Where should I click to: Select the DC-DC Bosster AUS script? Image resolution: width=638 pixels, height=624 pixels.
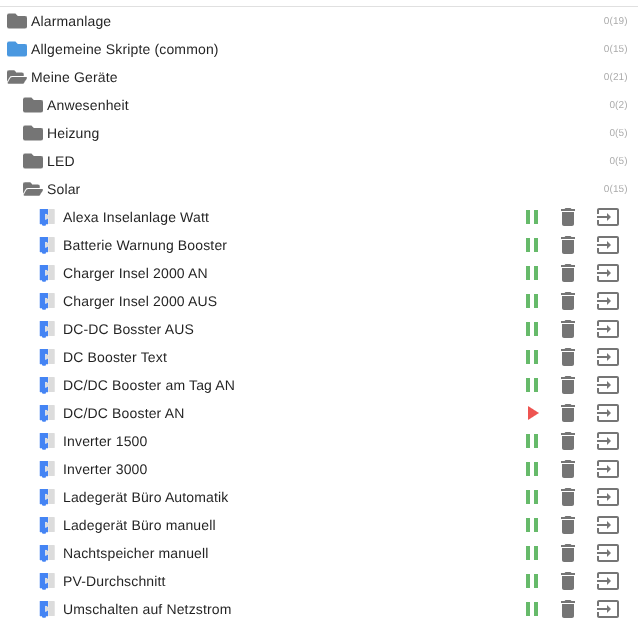click(128, 329)
